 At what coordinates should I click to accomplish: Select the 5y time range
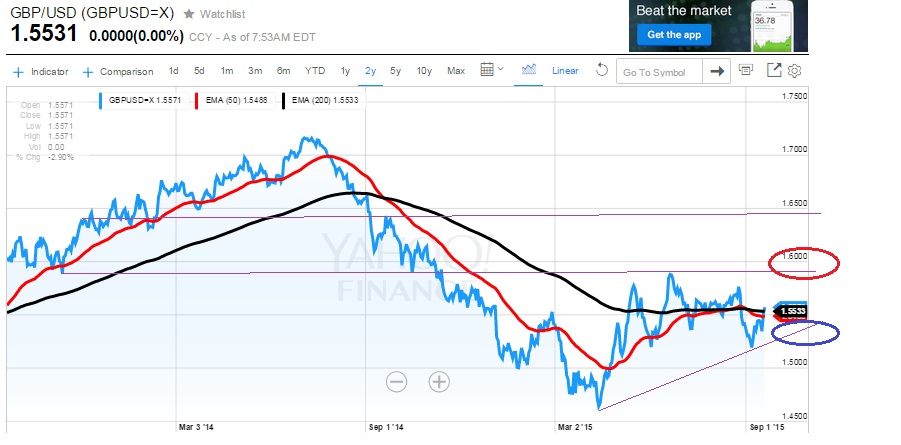coord(396,71)
